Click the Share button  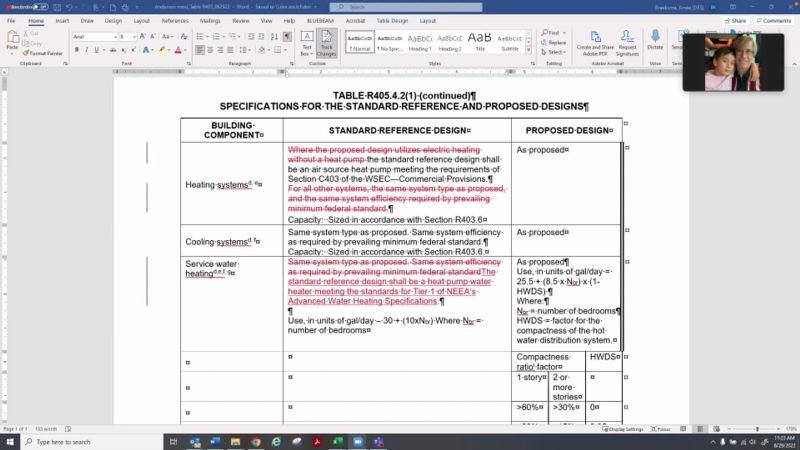point(736,20)
